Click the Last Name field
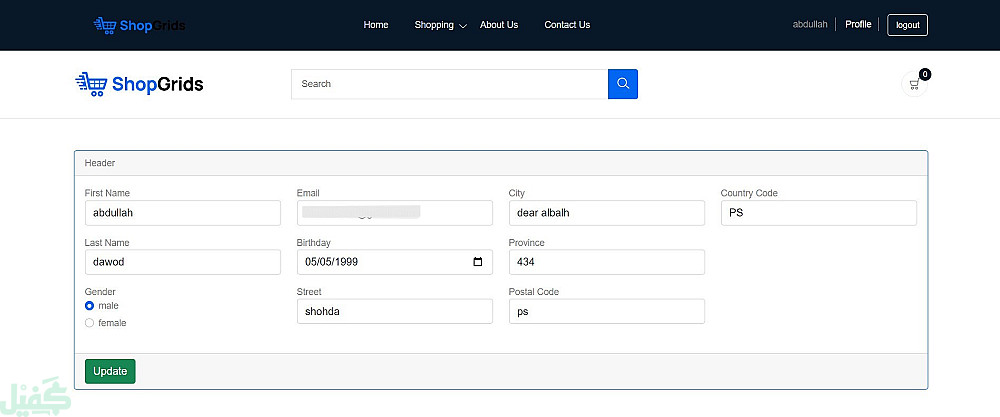Screen dimensions: 1000x417 pos(182,262)
